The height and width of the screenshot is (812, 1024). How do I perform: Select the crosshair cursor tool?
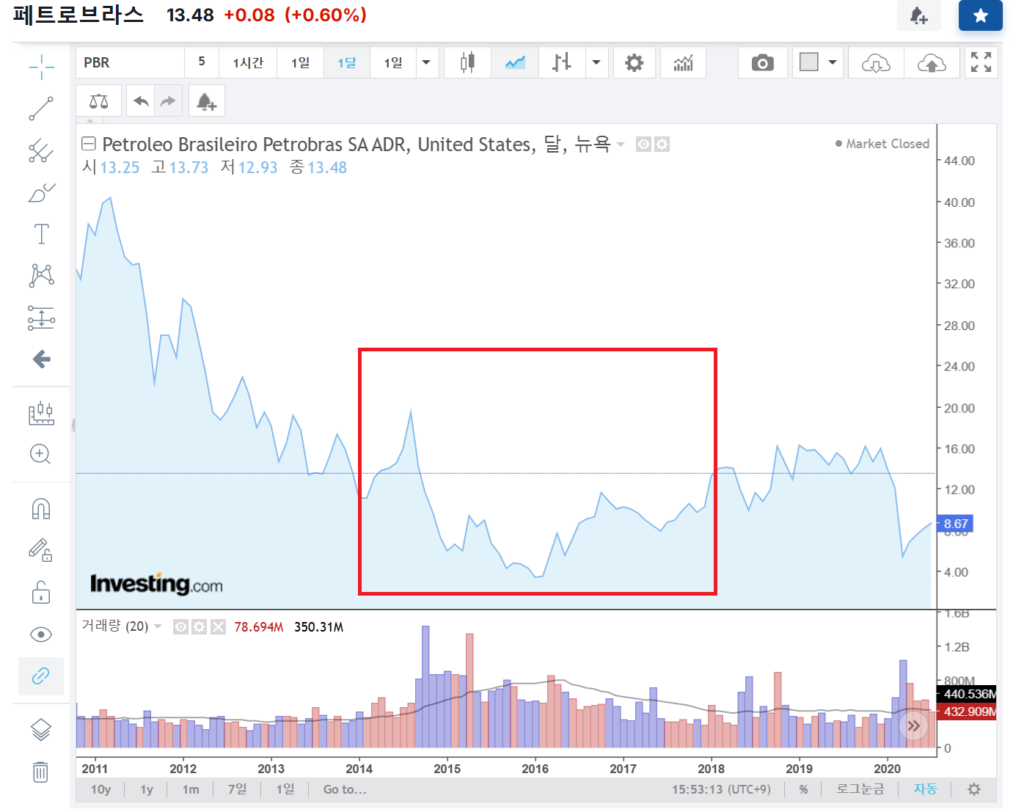point(41,67)
